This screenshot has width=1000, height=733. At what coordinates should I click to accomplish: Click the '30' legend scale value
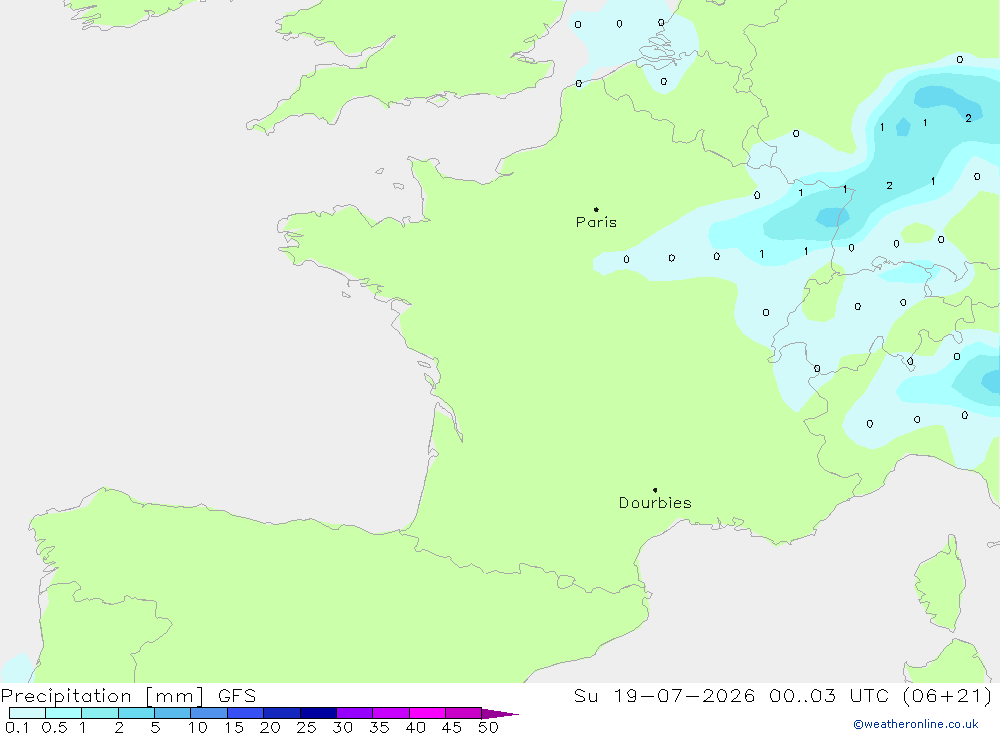(x=343, y=727)
